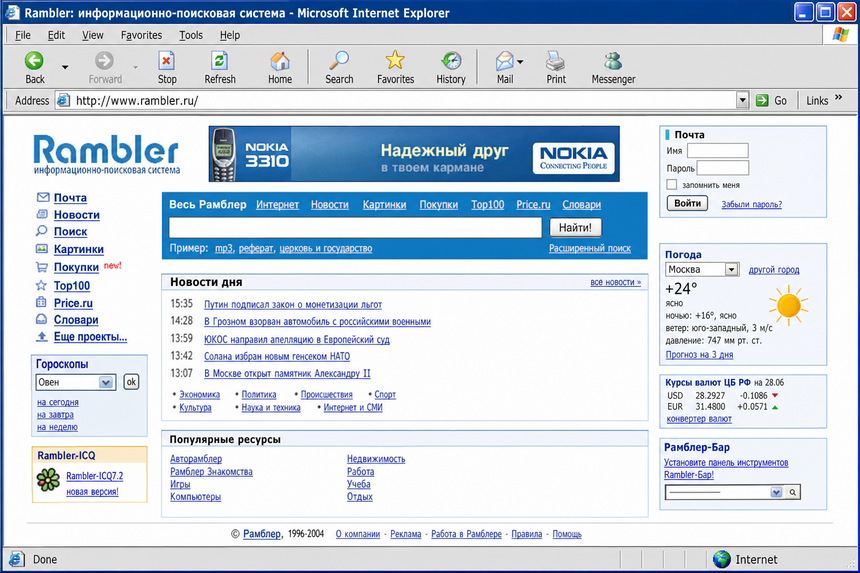This screenshot has height=573, width=860.
Task: Open Rambler-ICQ7.2 link
Action: [94, 476]
